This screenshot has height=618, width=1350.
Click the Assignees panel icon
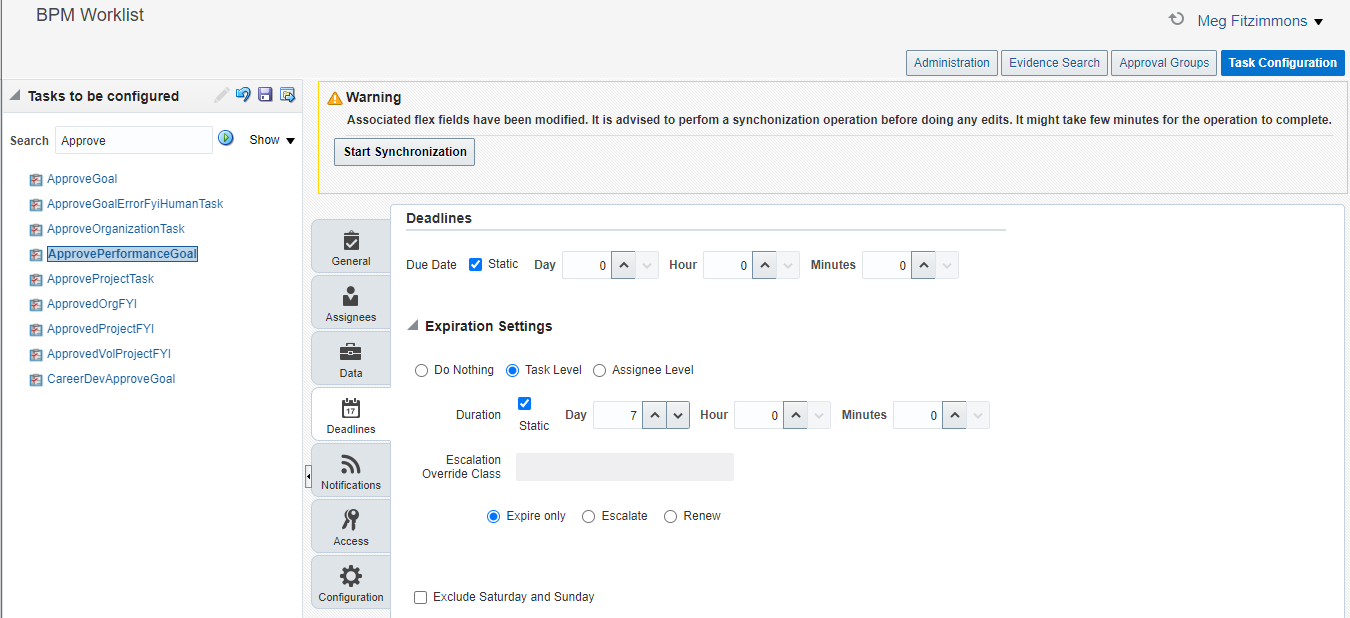tap(350, 296)
